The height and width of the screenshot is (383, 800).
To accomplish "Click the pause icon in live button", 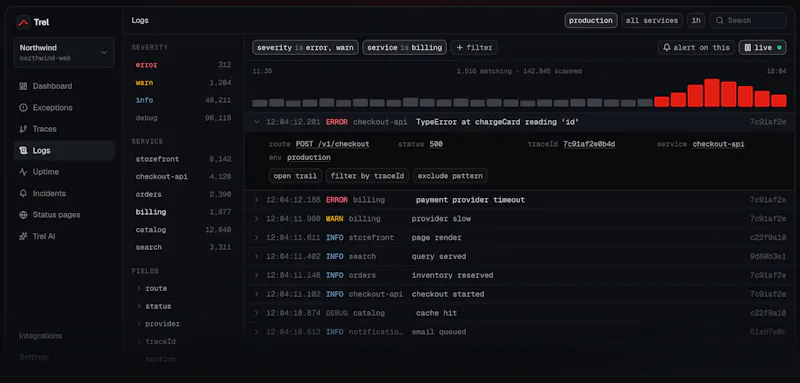I will (747, 47).
